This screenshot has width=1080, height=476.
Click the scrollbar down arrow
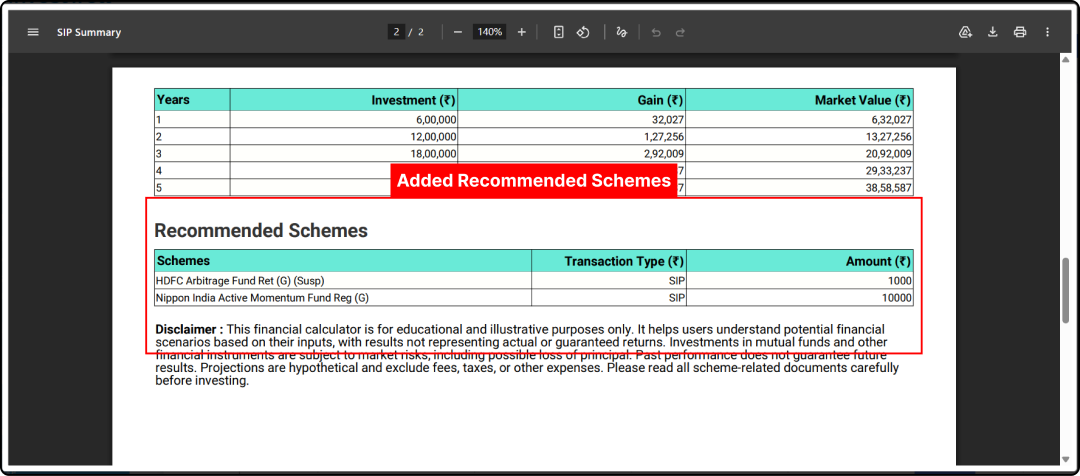(x=1066, y=458)
